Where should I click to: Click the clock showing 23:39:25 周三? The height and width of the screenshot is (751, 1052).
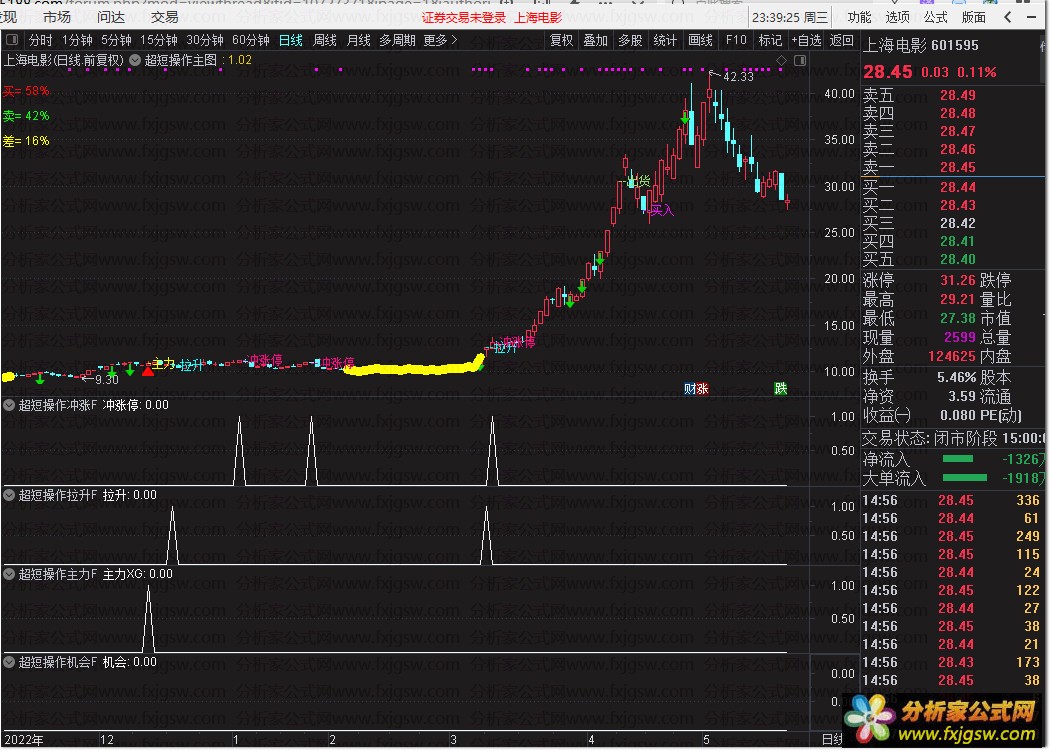[790, 17]
